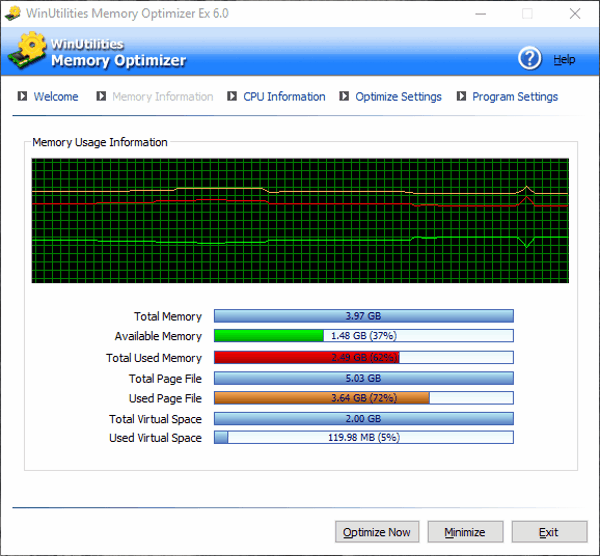Click the arrow icon beside Optimize Settings
Viewport: 600px width, 556px height.
click(x=344, y=96)
